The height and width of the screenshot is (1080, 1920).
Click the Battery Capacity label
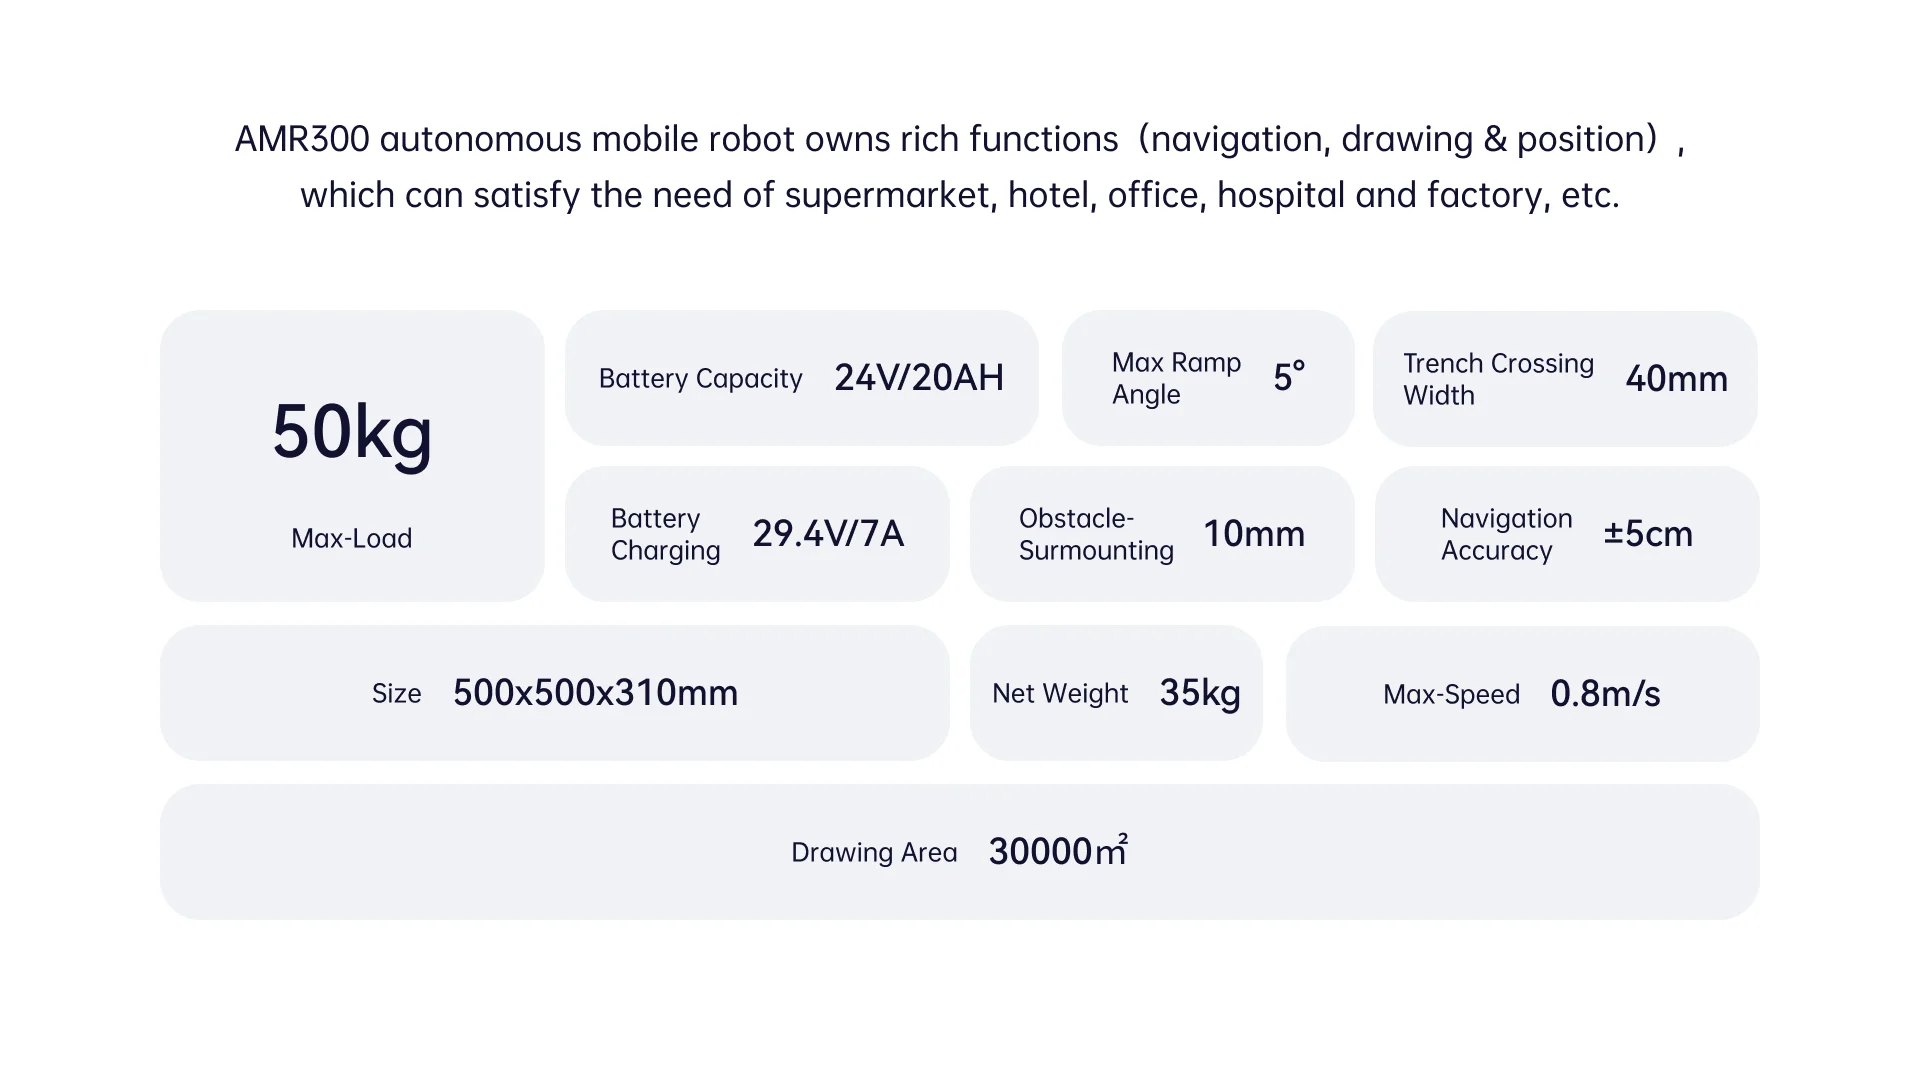700,378
